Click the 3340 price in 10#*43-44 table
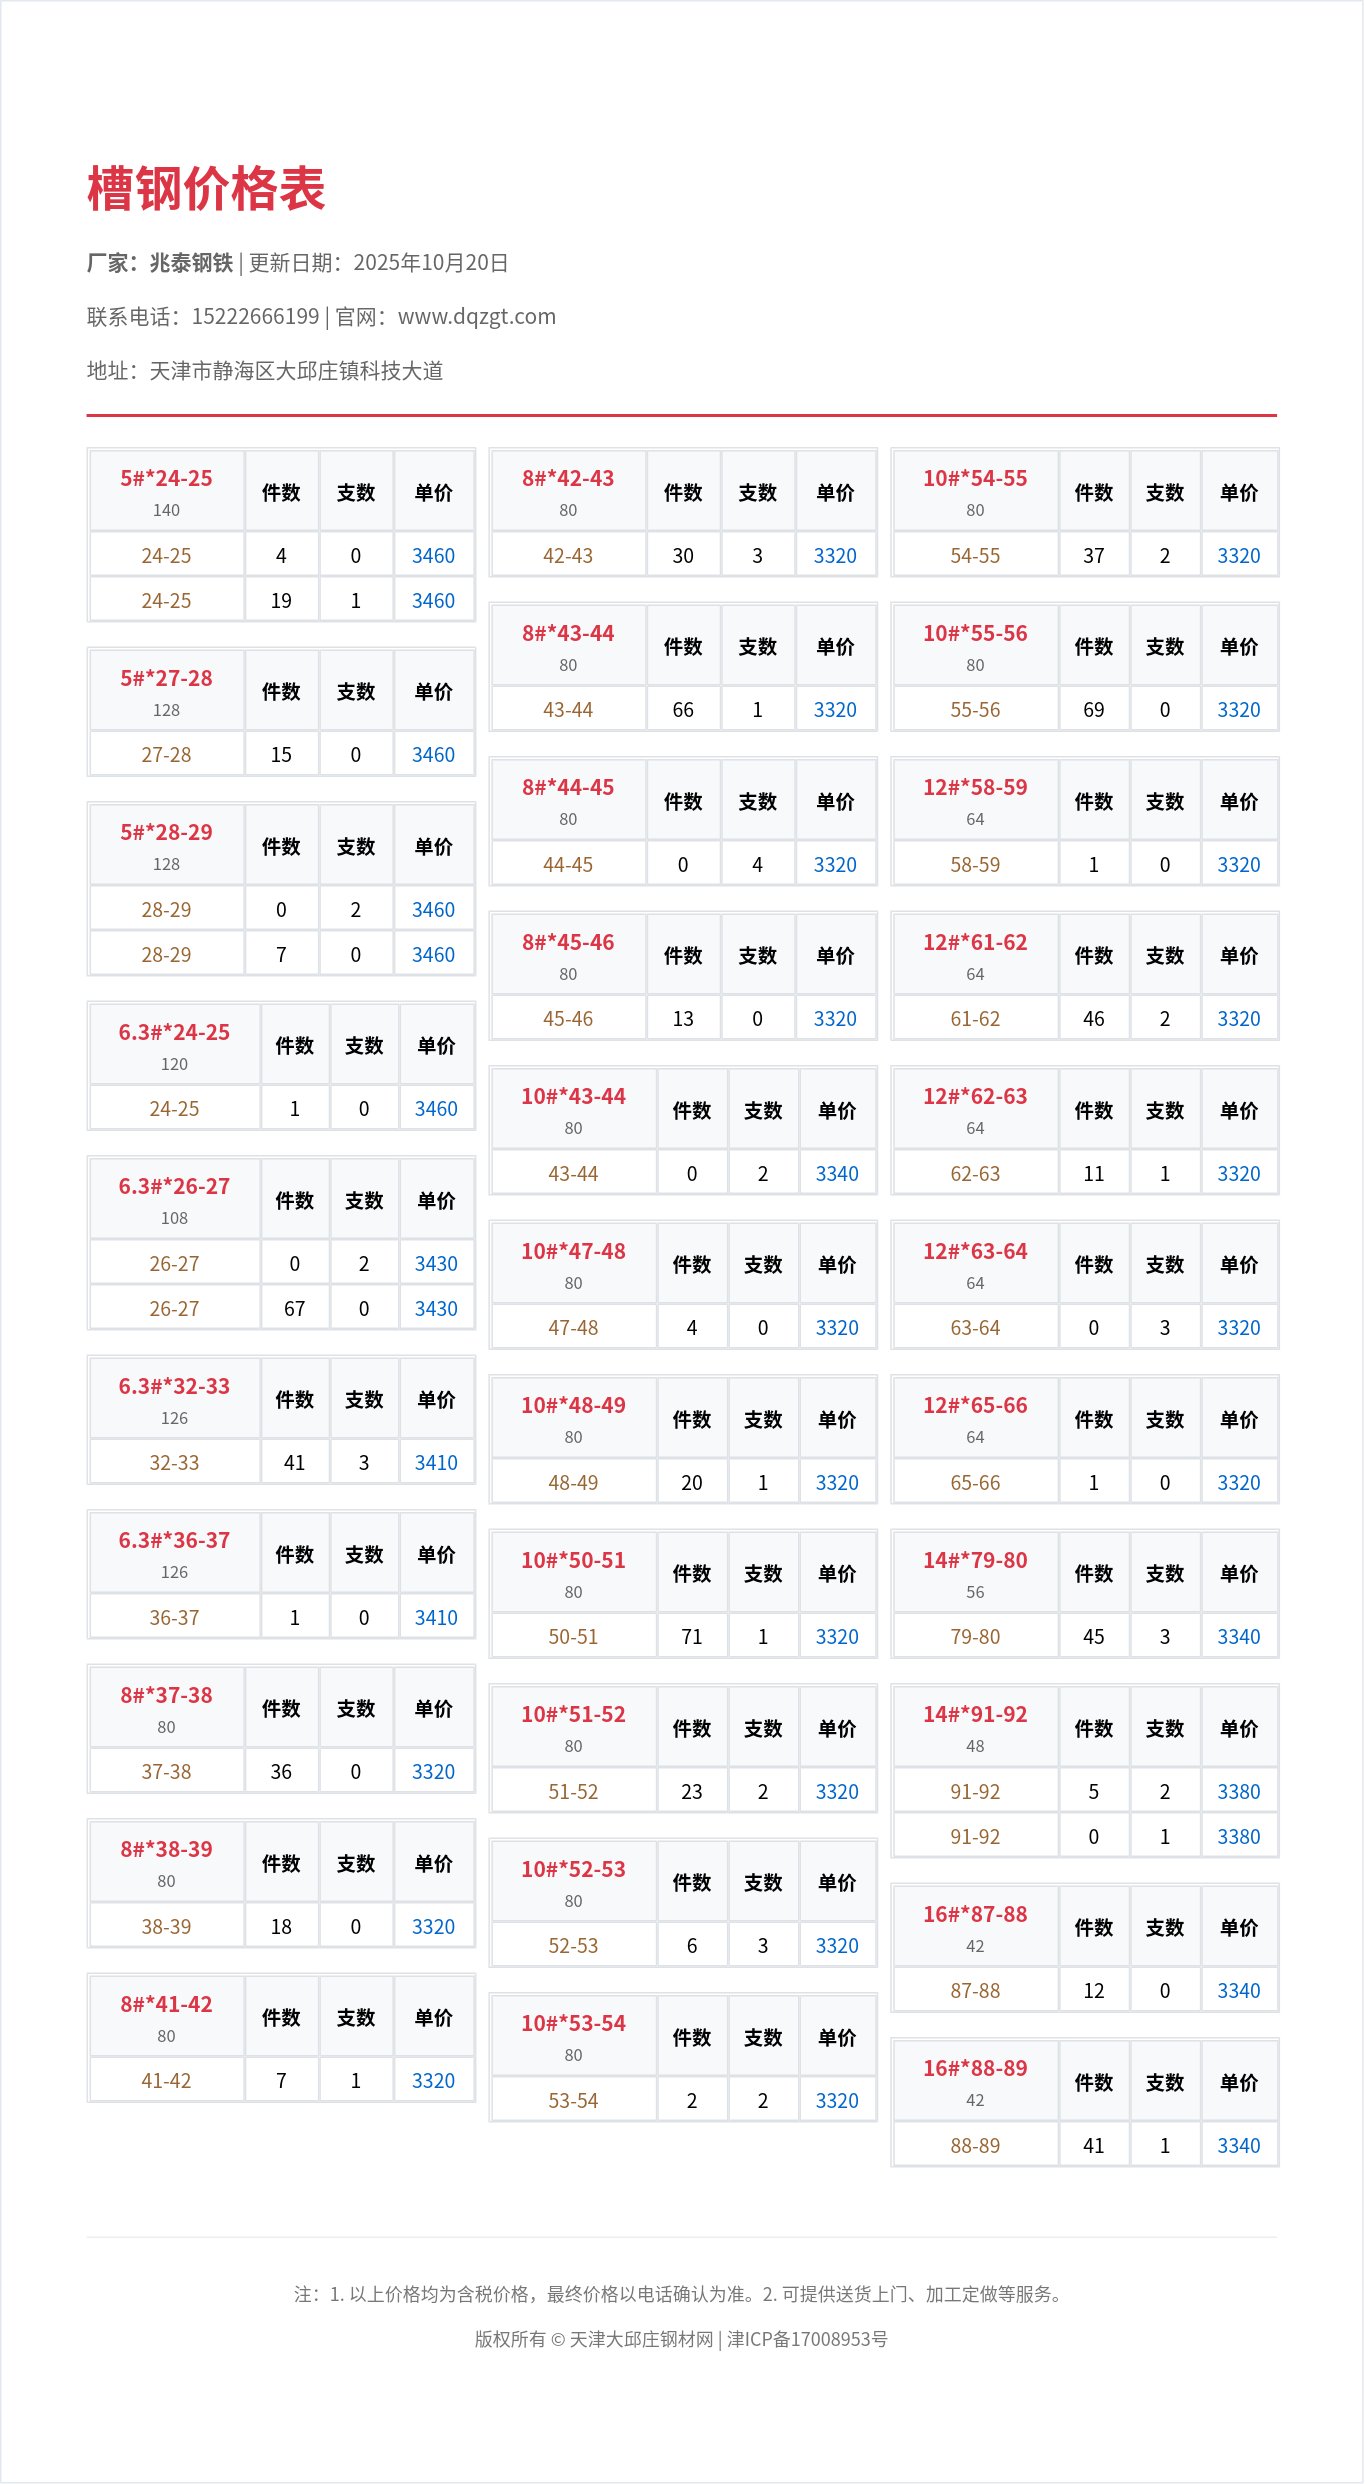Screen dimensions: 1365x2484 837,1174
